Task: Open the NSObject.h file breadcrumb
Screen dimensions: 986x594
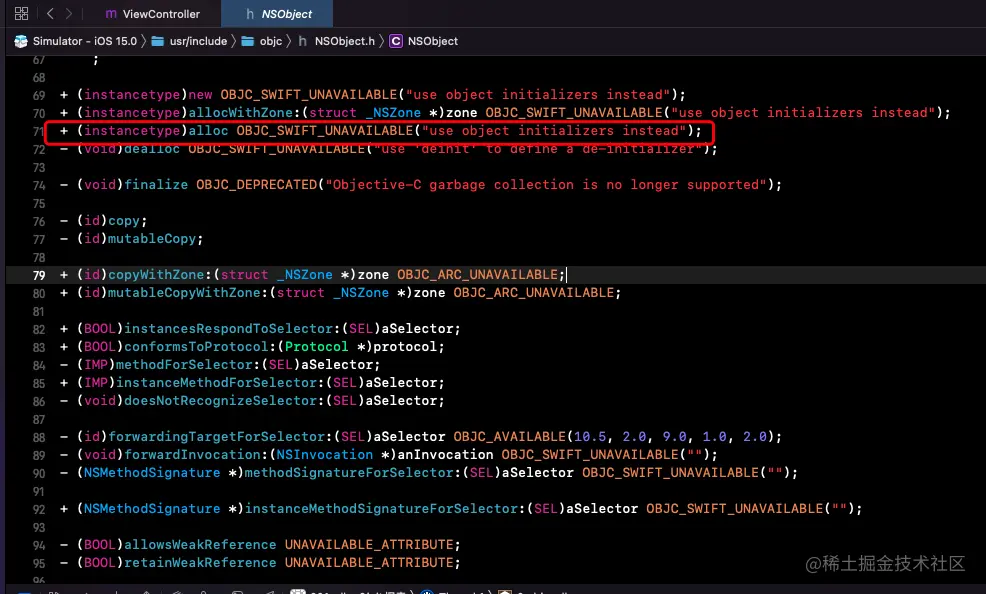Action: pos(336,41)
